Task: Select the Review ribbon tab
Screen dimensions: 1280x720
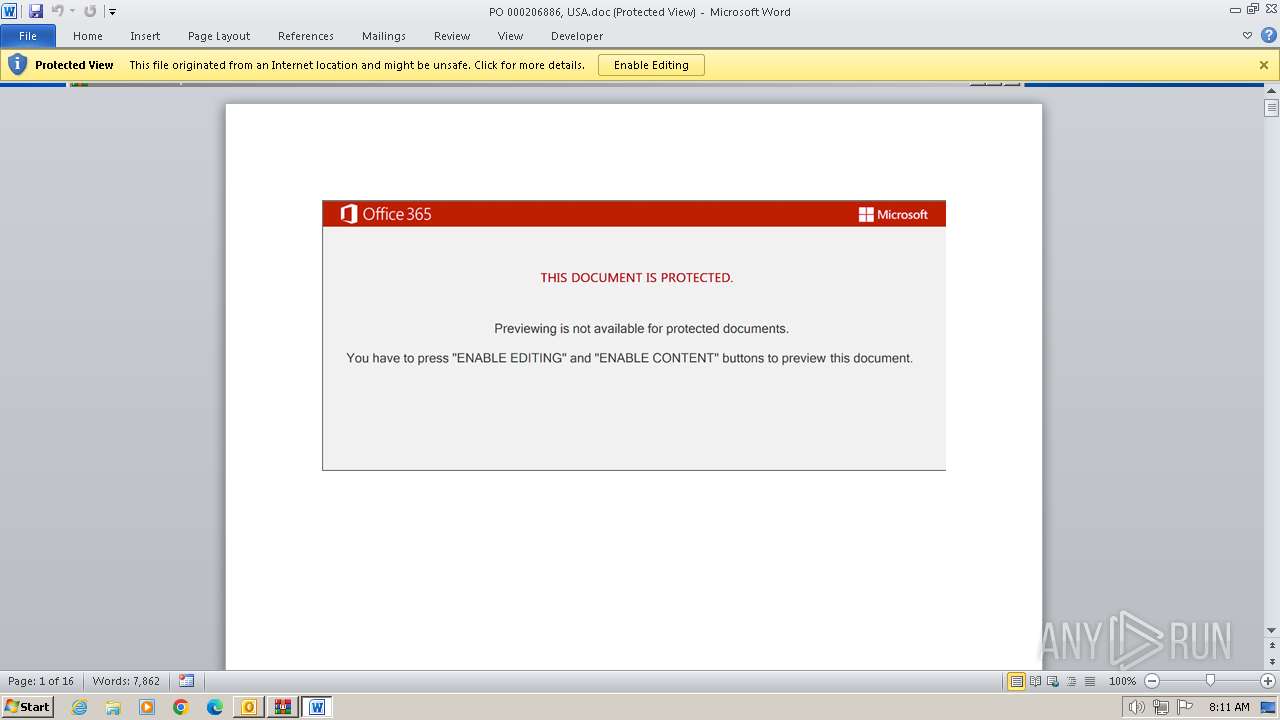Action: point(452,36)
